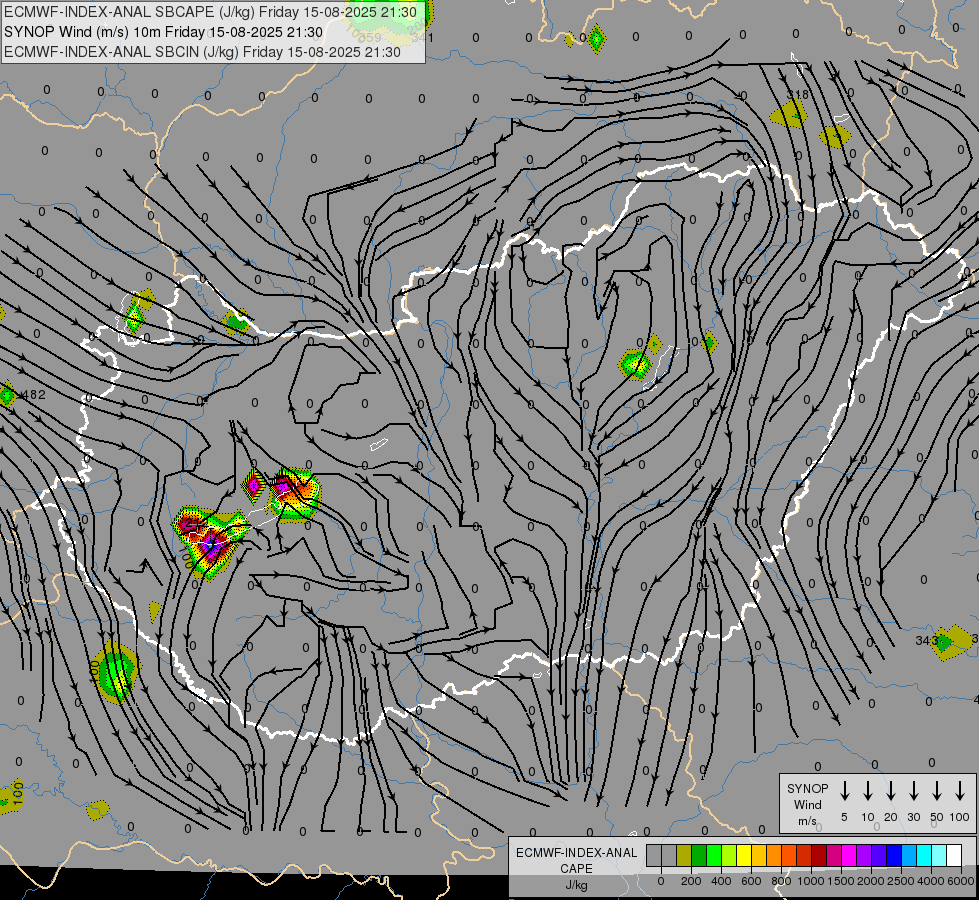Viewport: 979px width, 900px height.
Task: Pick the pure yellow CAPE legend swatch
Action: pyautogui.click(x=744, y=855)
